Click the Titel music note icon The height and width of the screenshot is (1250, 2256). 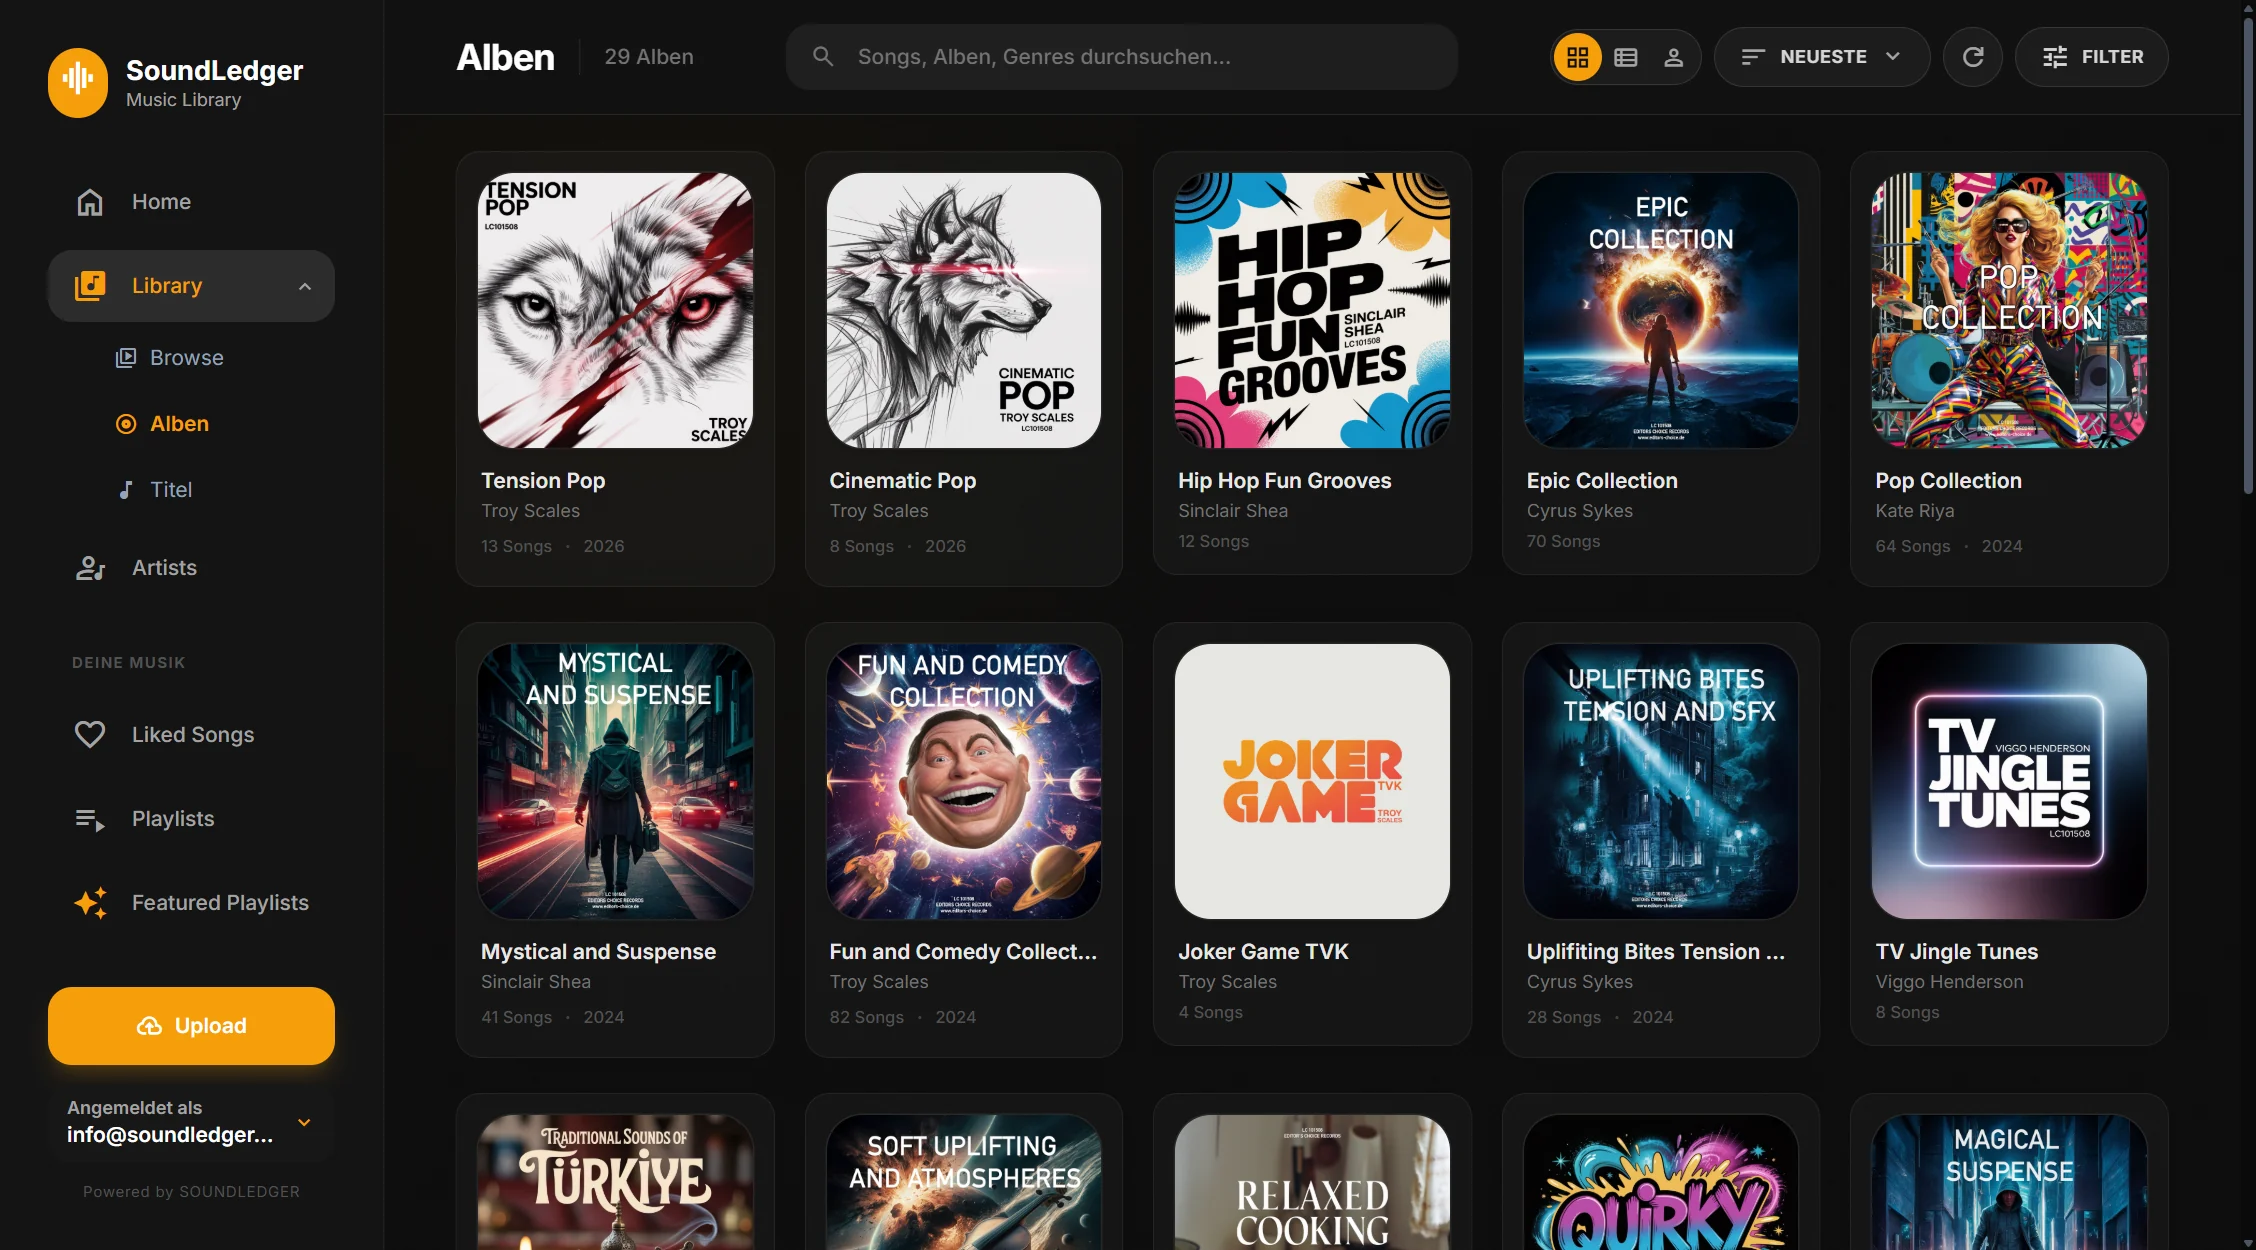[126, 490]
